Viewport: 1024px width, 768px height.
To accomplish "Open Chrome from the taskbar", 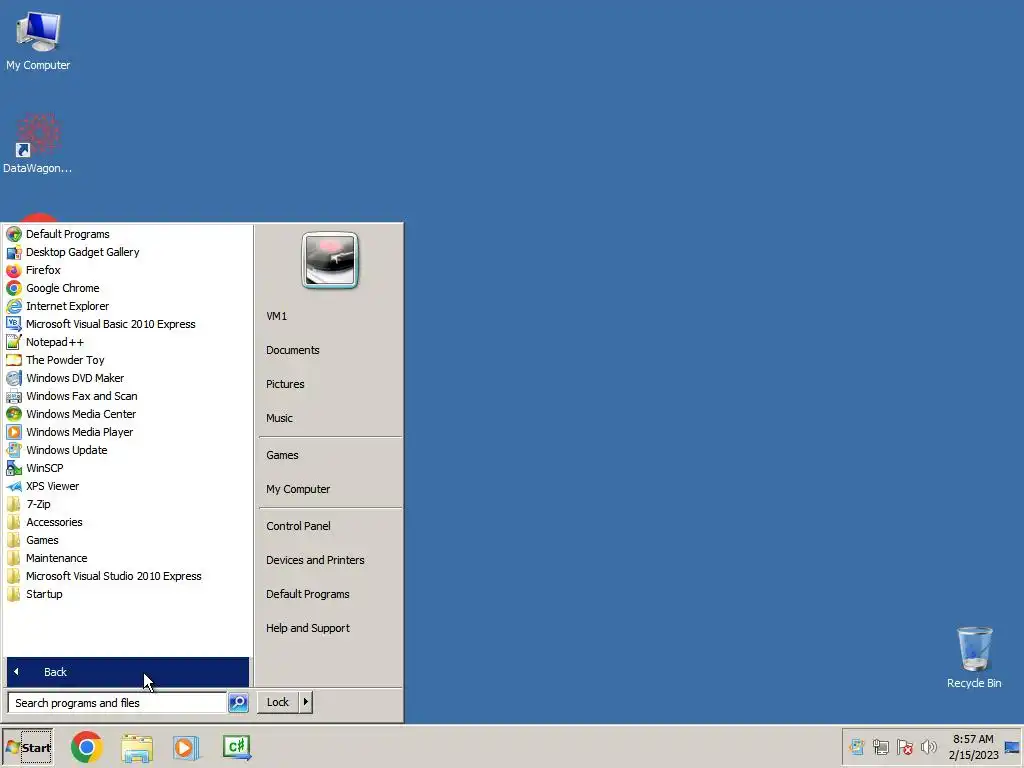I will point(87,747).
